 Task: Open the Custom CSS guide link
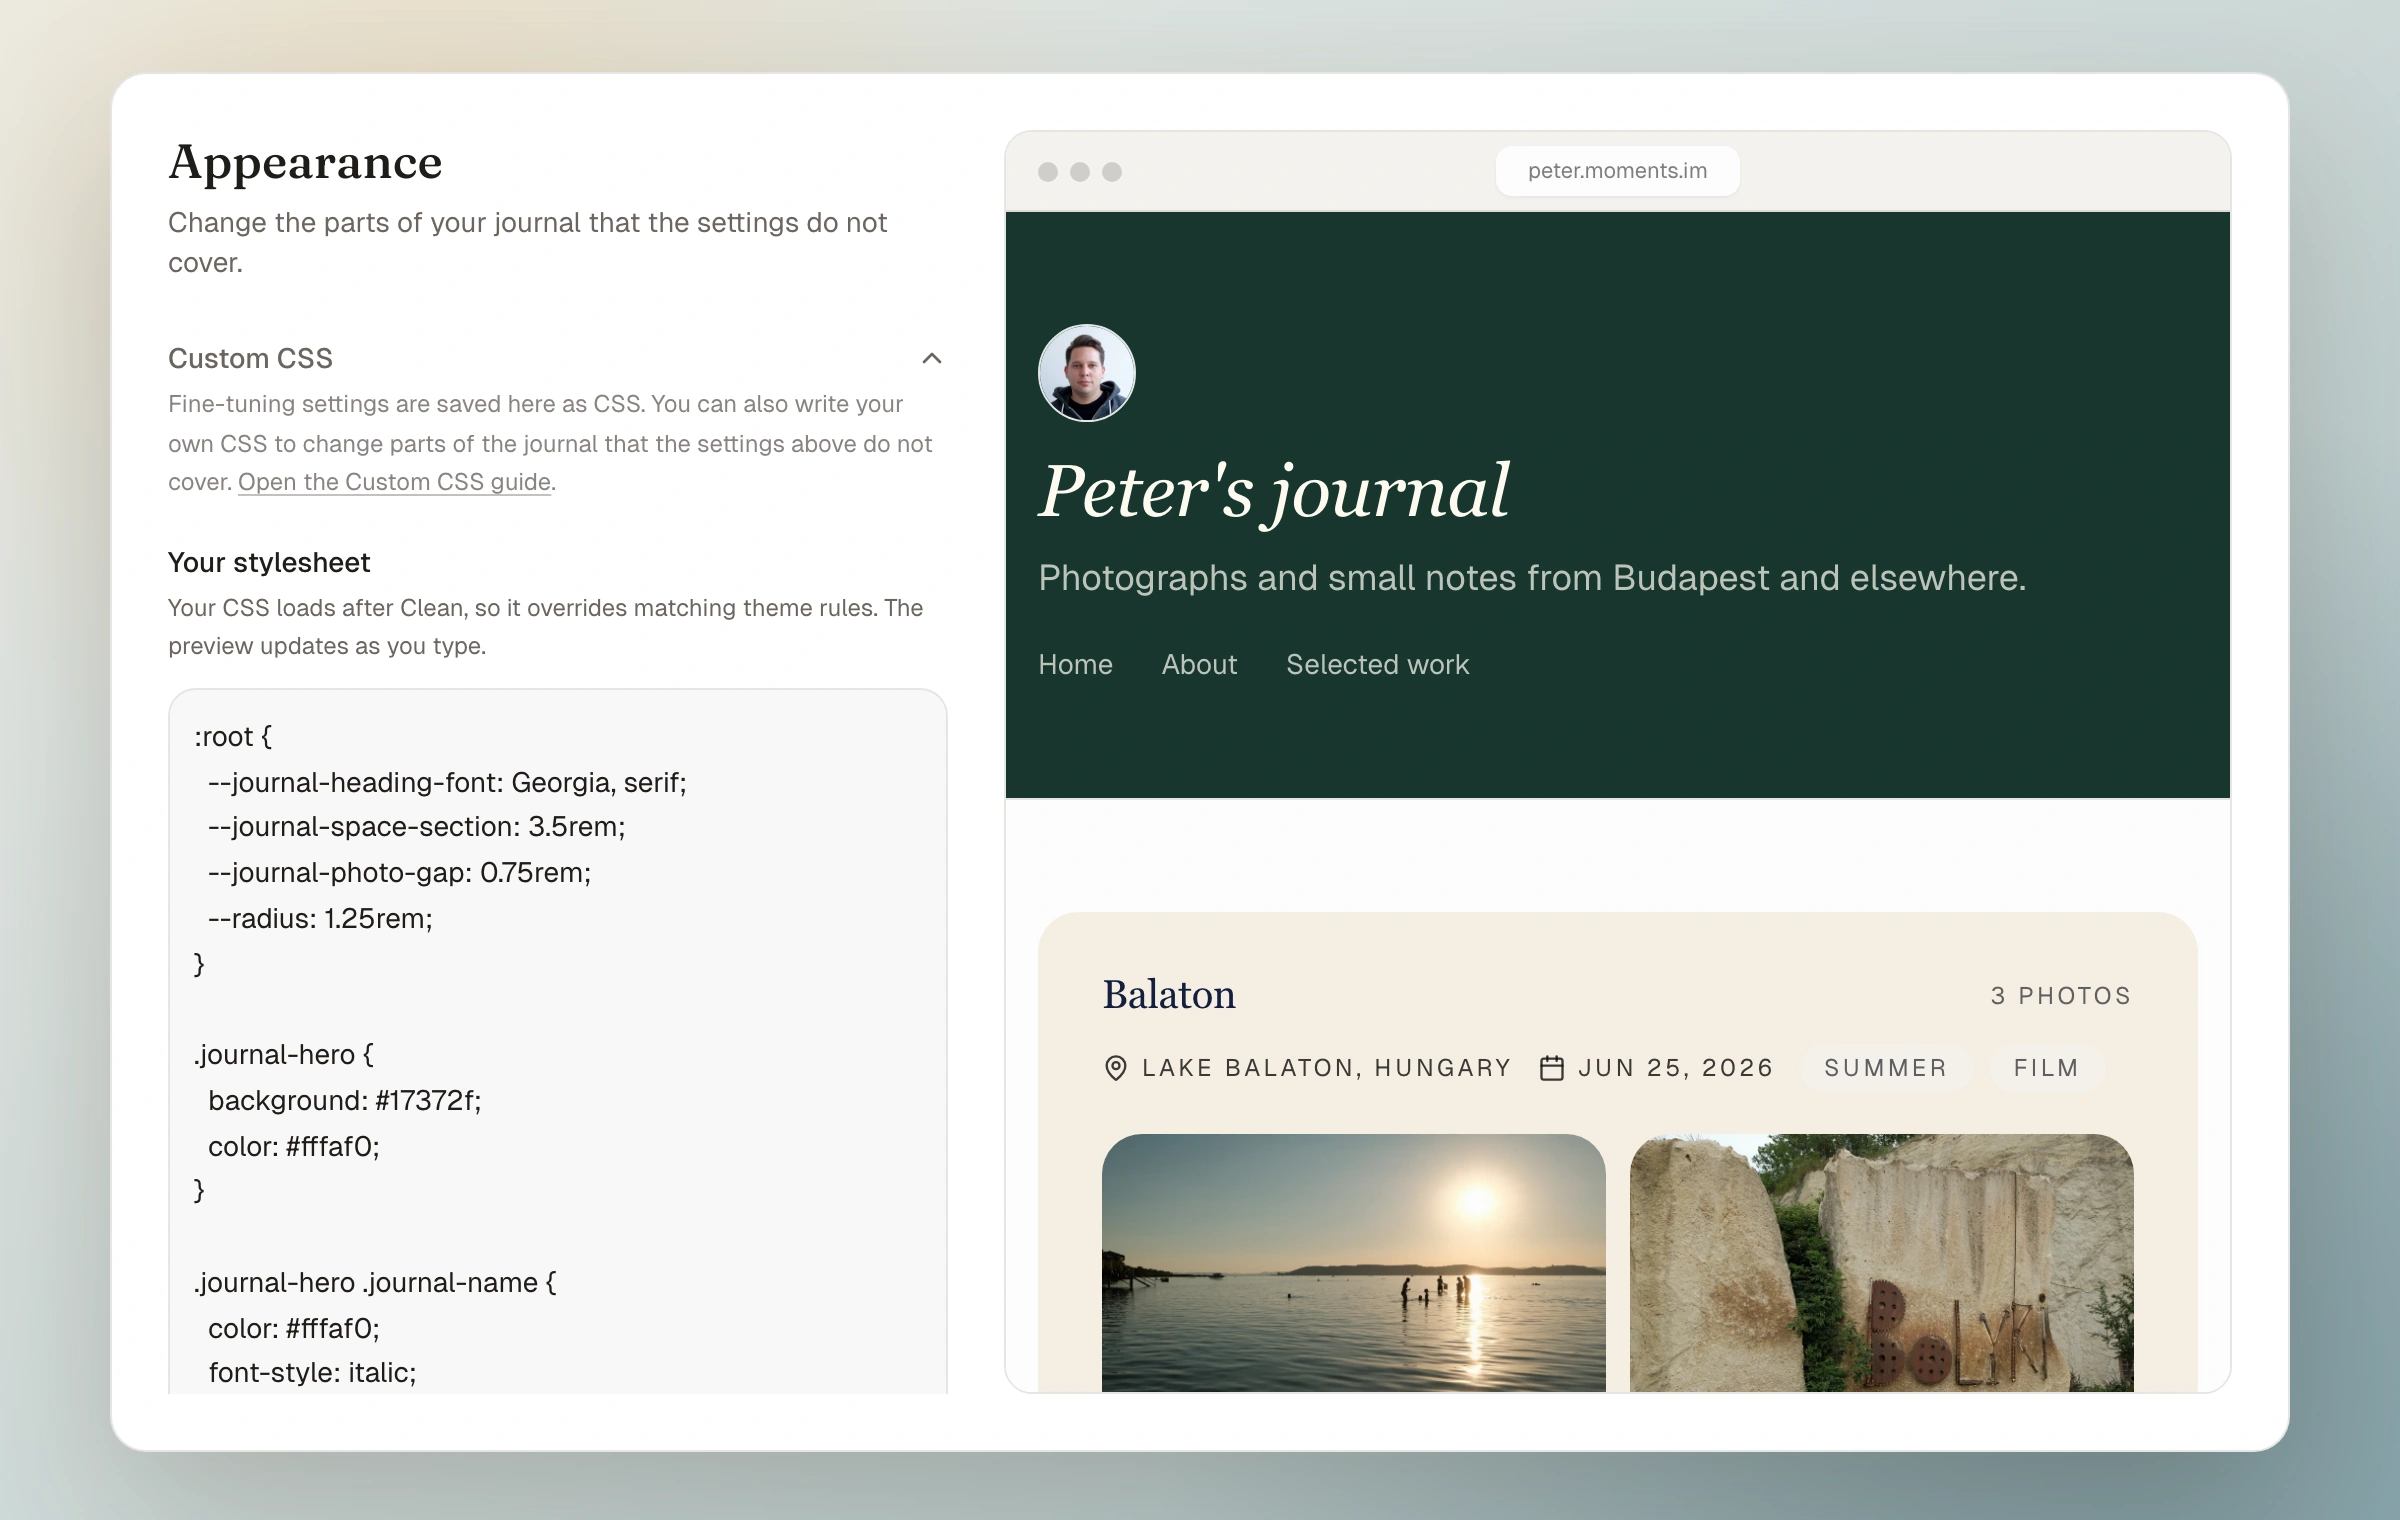click(394, 482)
